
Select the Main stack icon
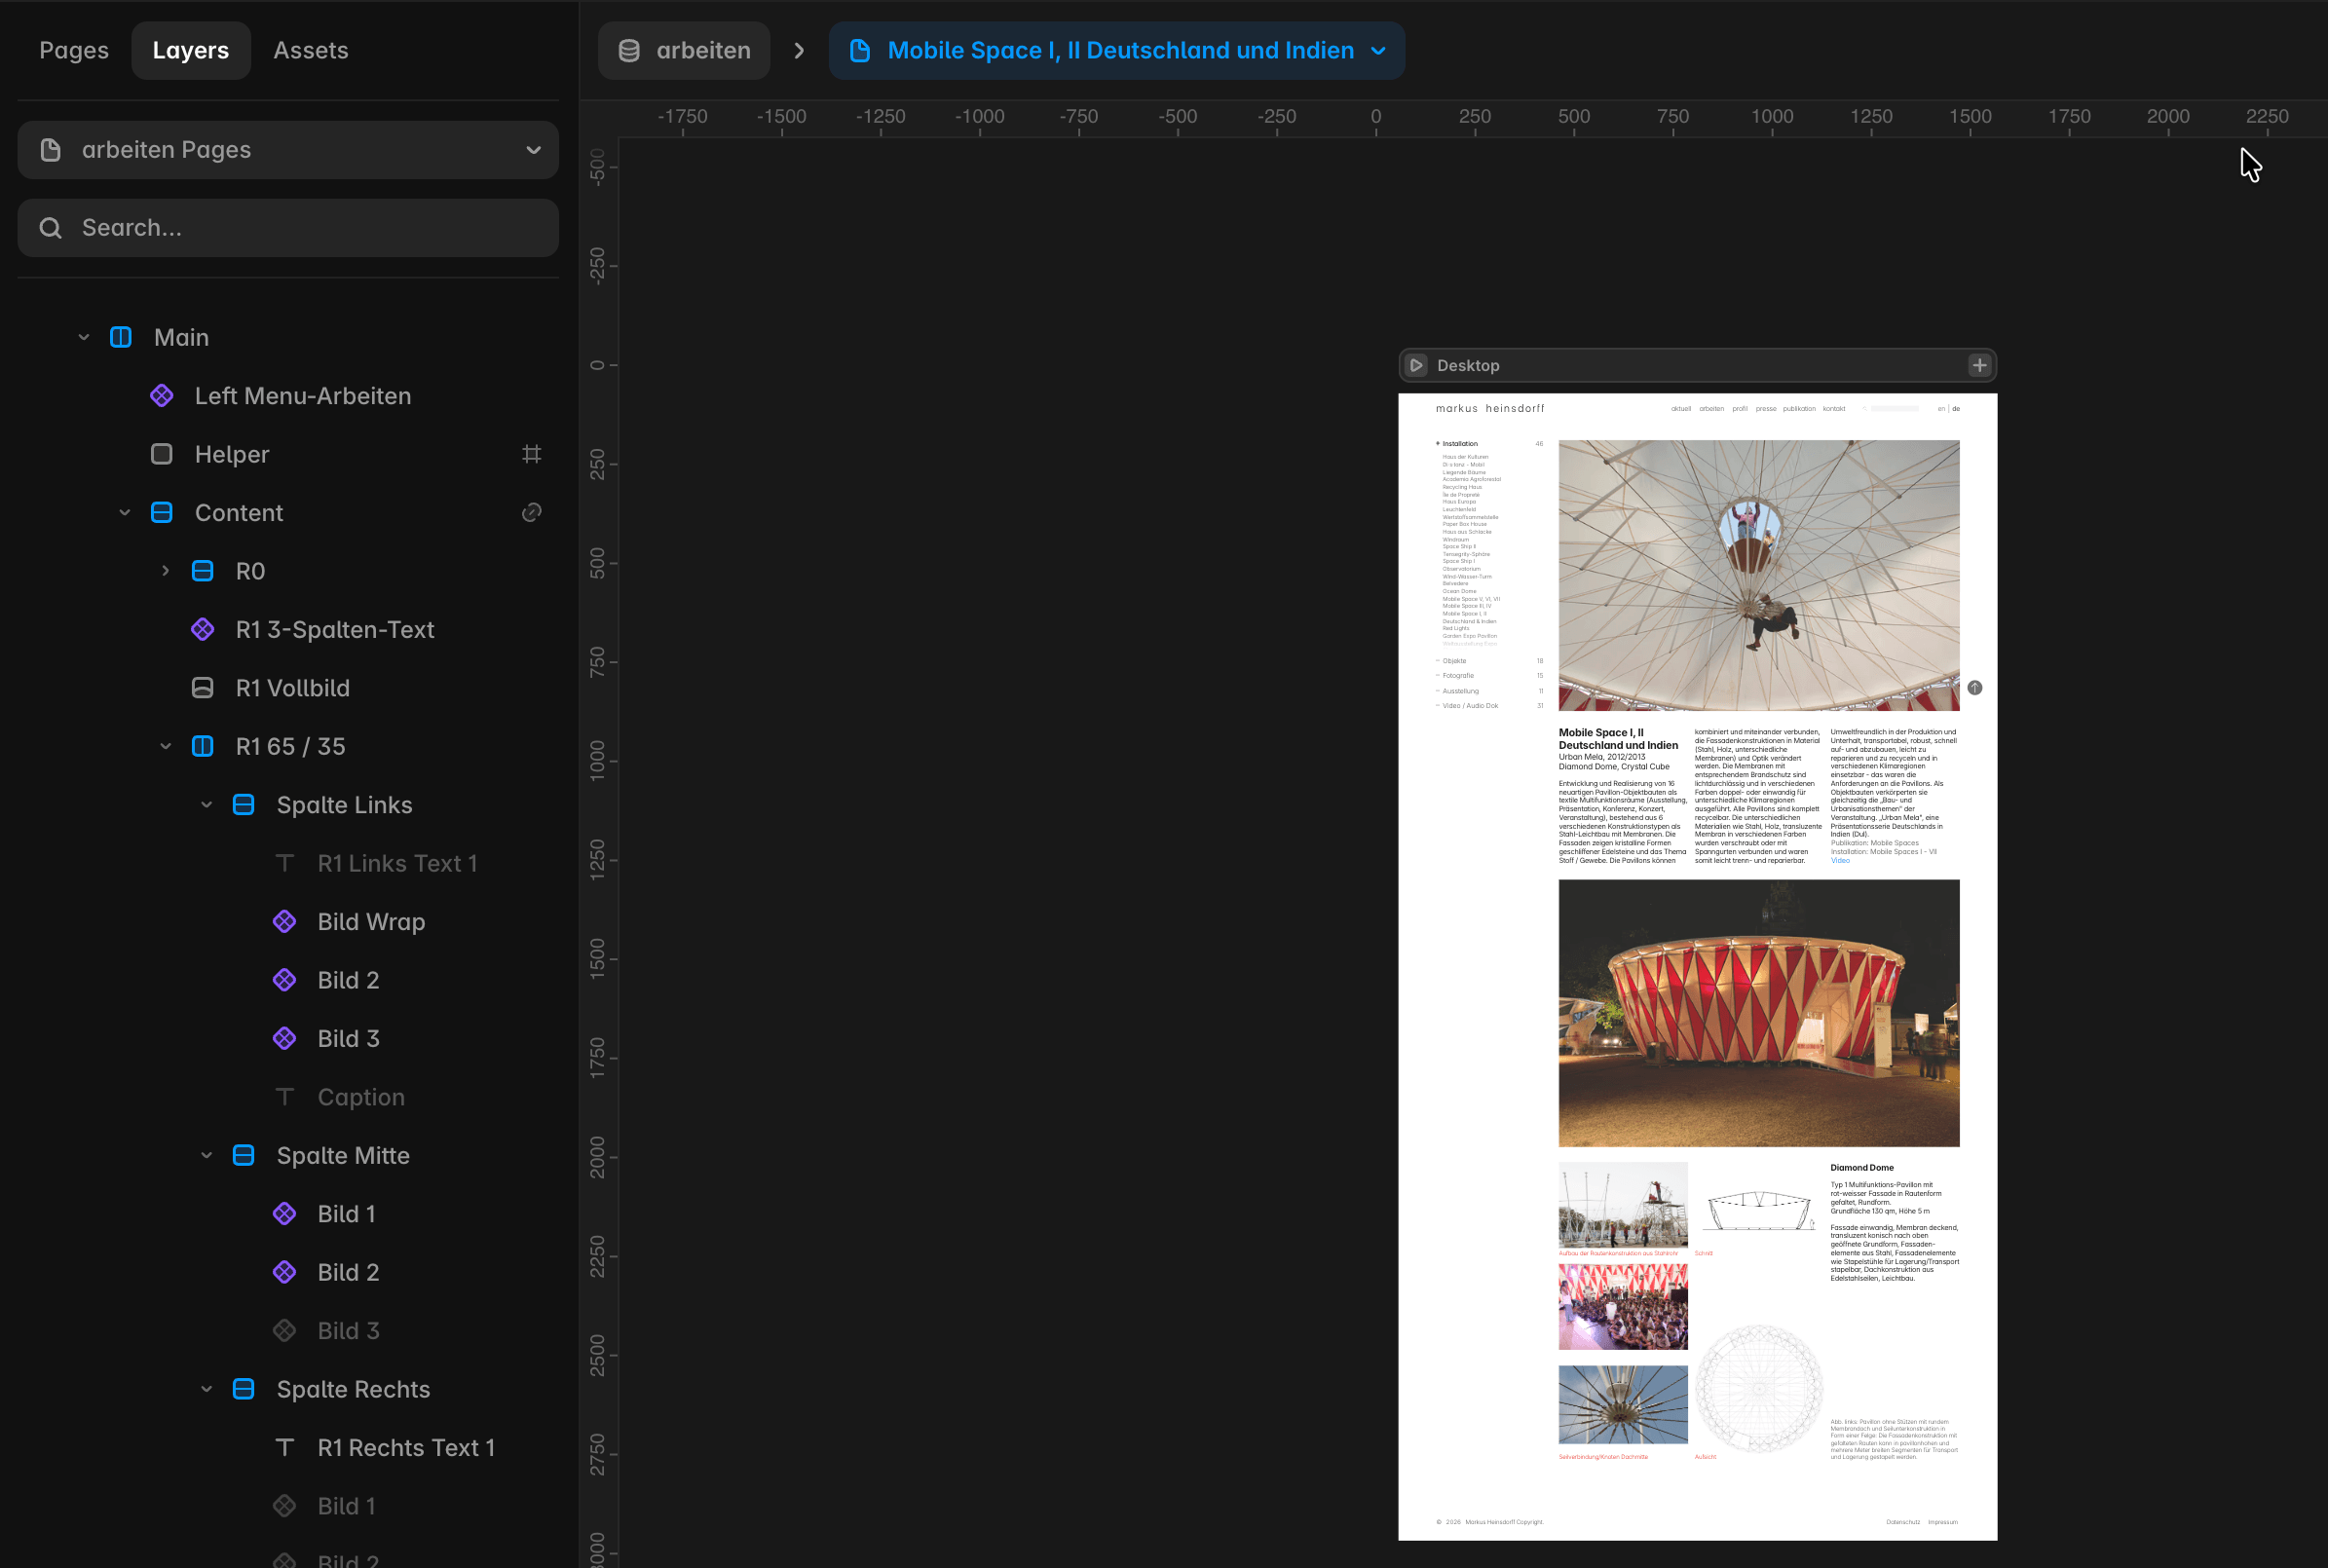121,338
